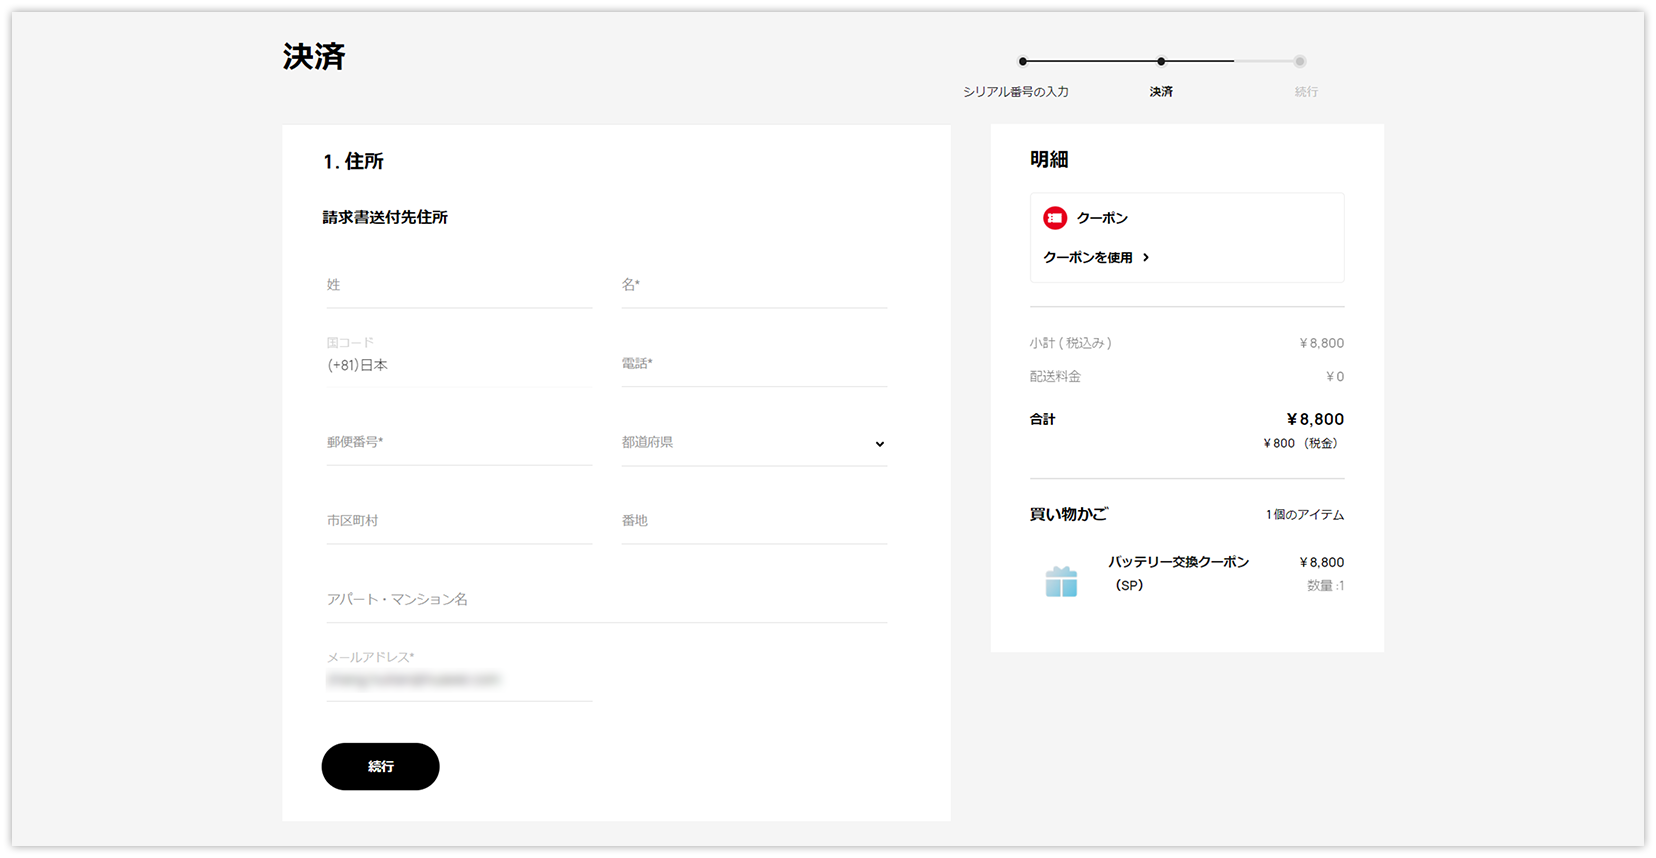Select the シリアル番号の入力 progress step
Viewport: 1656px width, 858px height.
pyautogui.click(x=1016, y=92)
